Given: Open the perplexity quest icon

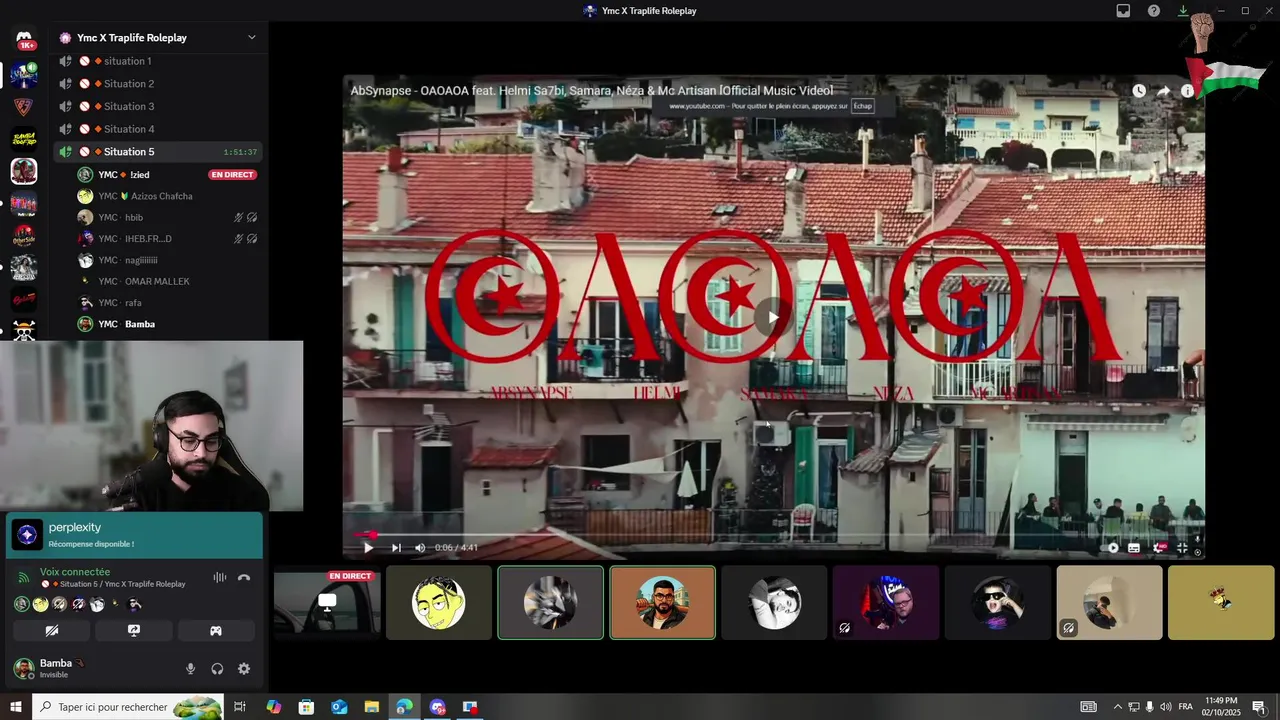Looking at the screenshot, I should click(27, 535).
